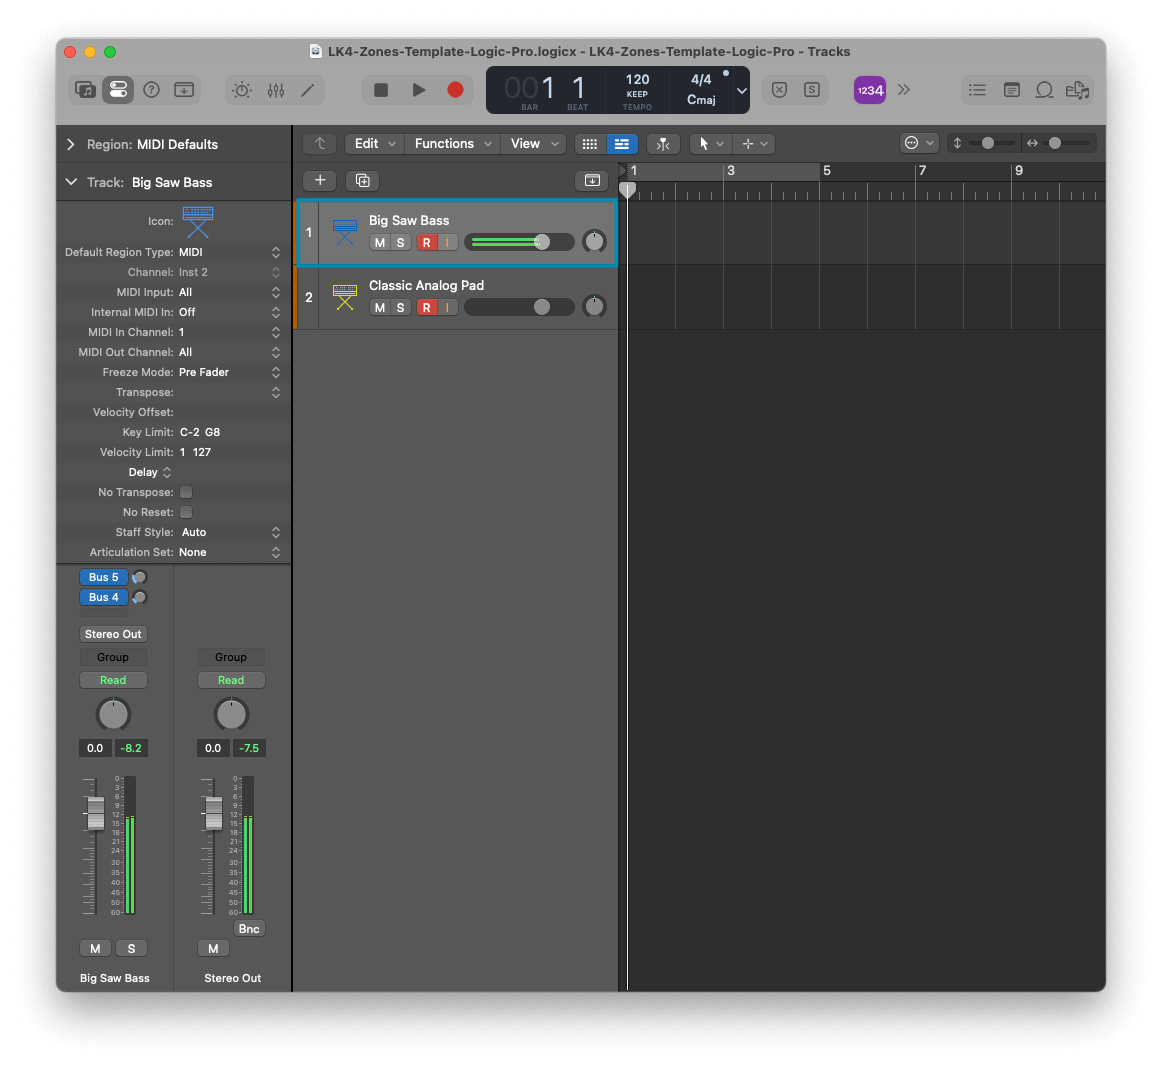
Task: Adjust the horizontal zoom slider
Action: (1055, 143)
